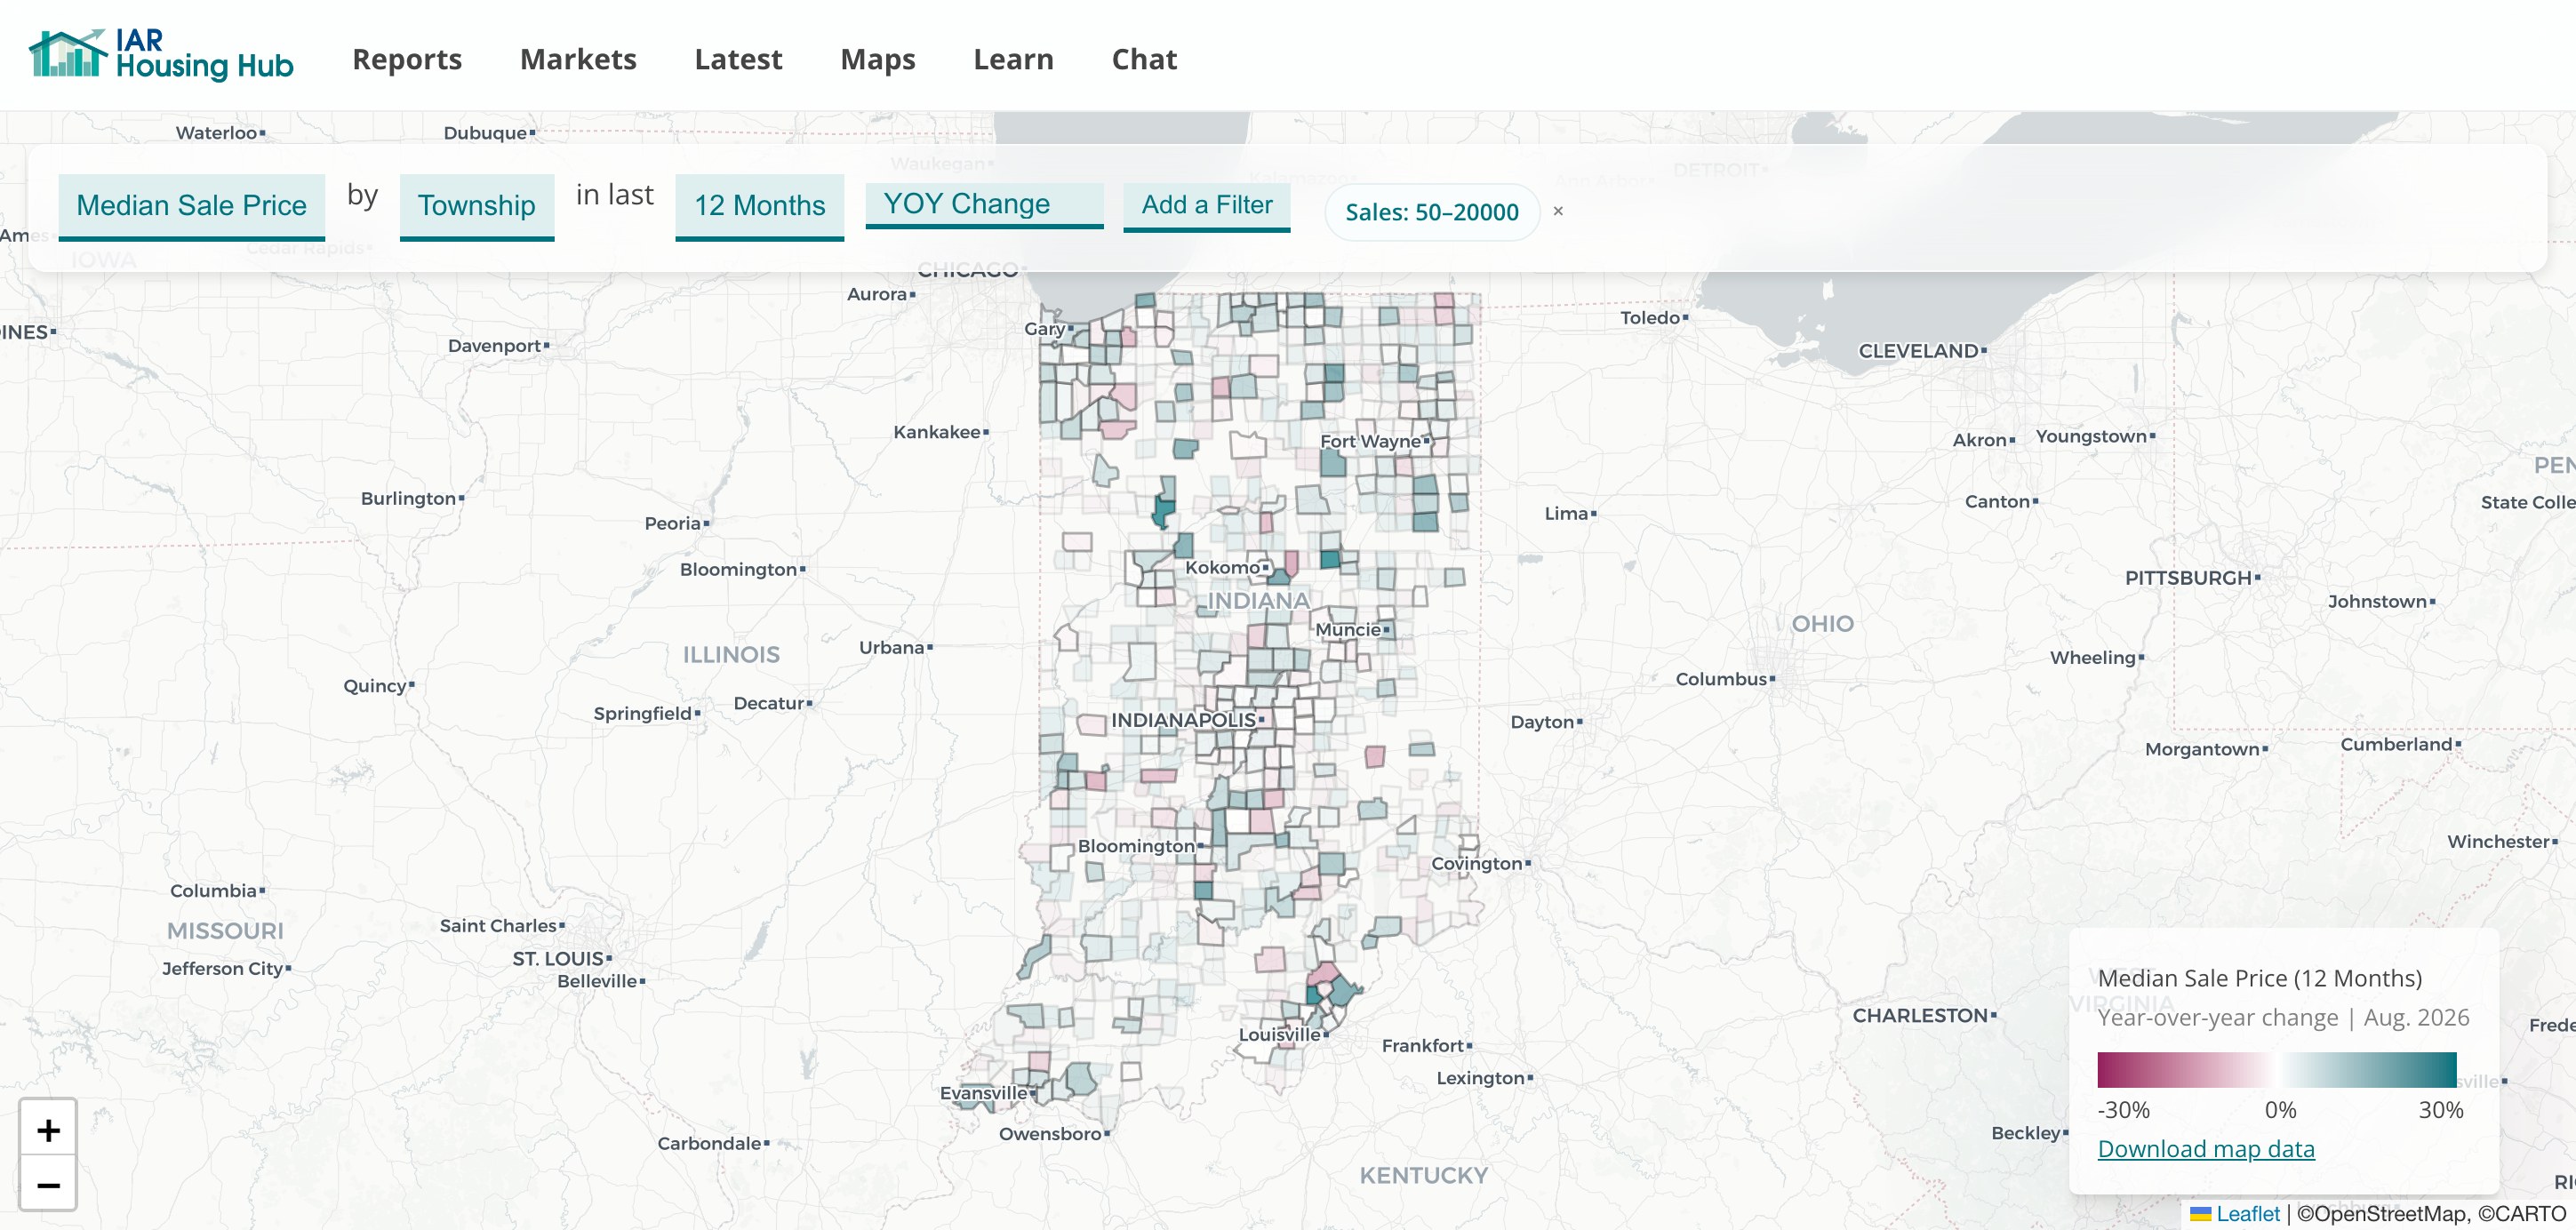Open the Markets menu
2576x1230 pixels.
click(x=578, y=59)
